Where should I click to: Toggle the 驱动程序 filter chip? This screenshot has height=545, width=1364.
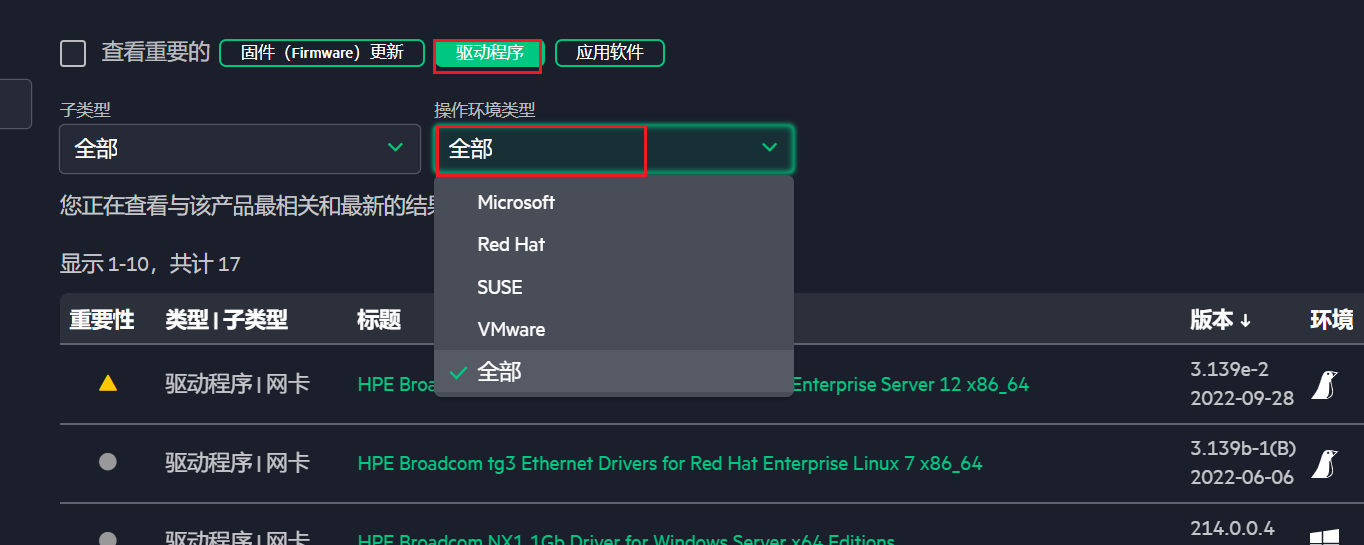click(x=489, y=53)
